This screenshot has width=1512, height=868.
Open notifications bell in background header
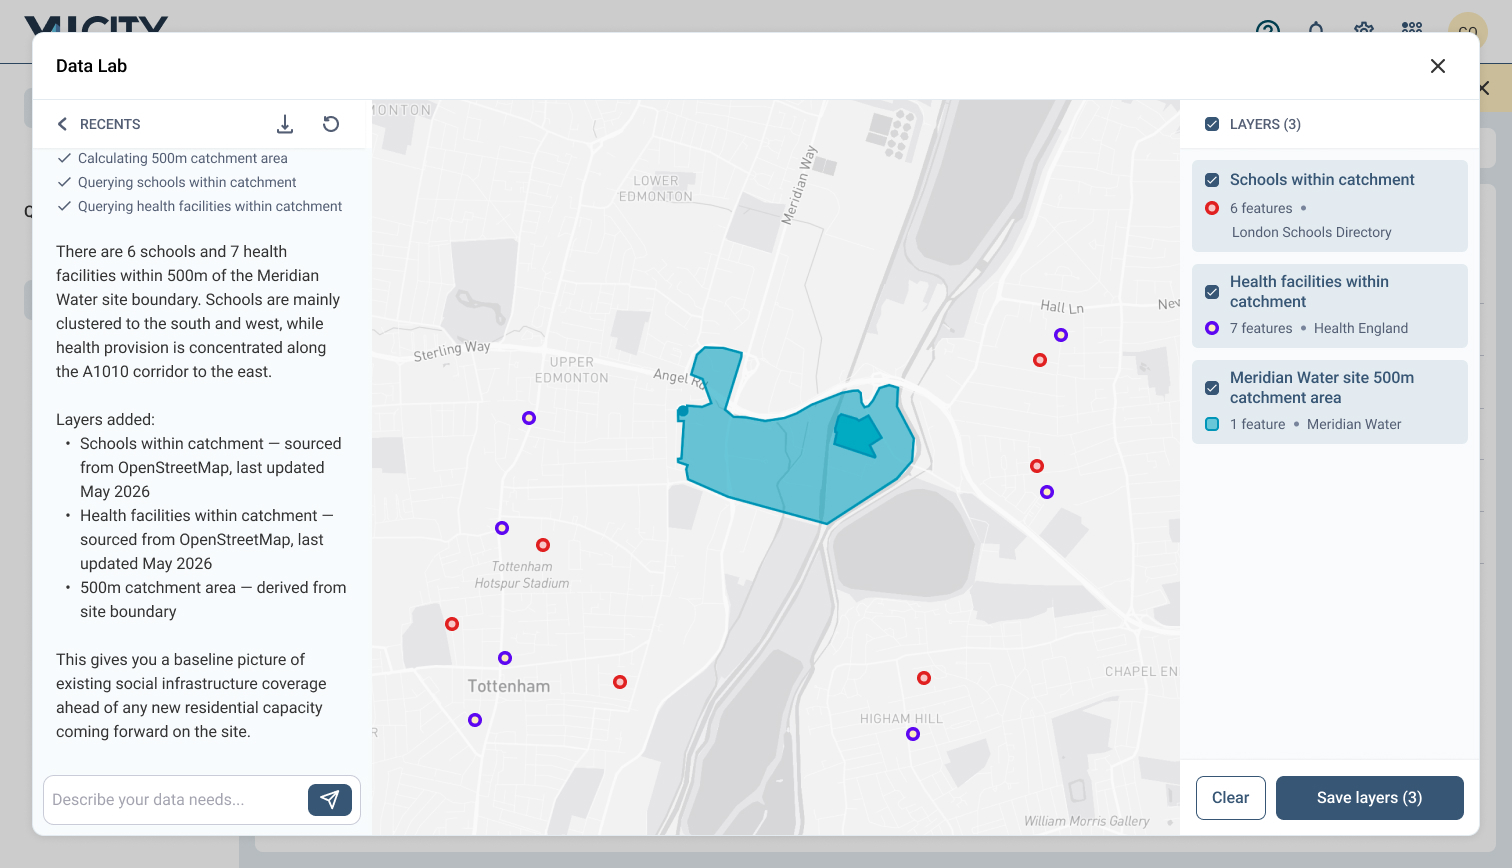(x=1316, y=28)
